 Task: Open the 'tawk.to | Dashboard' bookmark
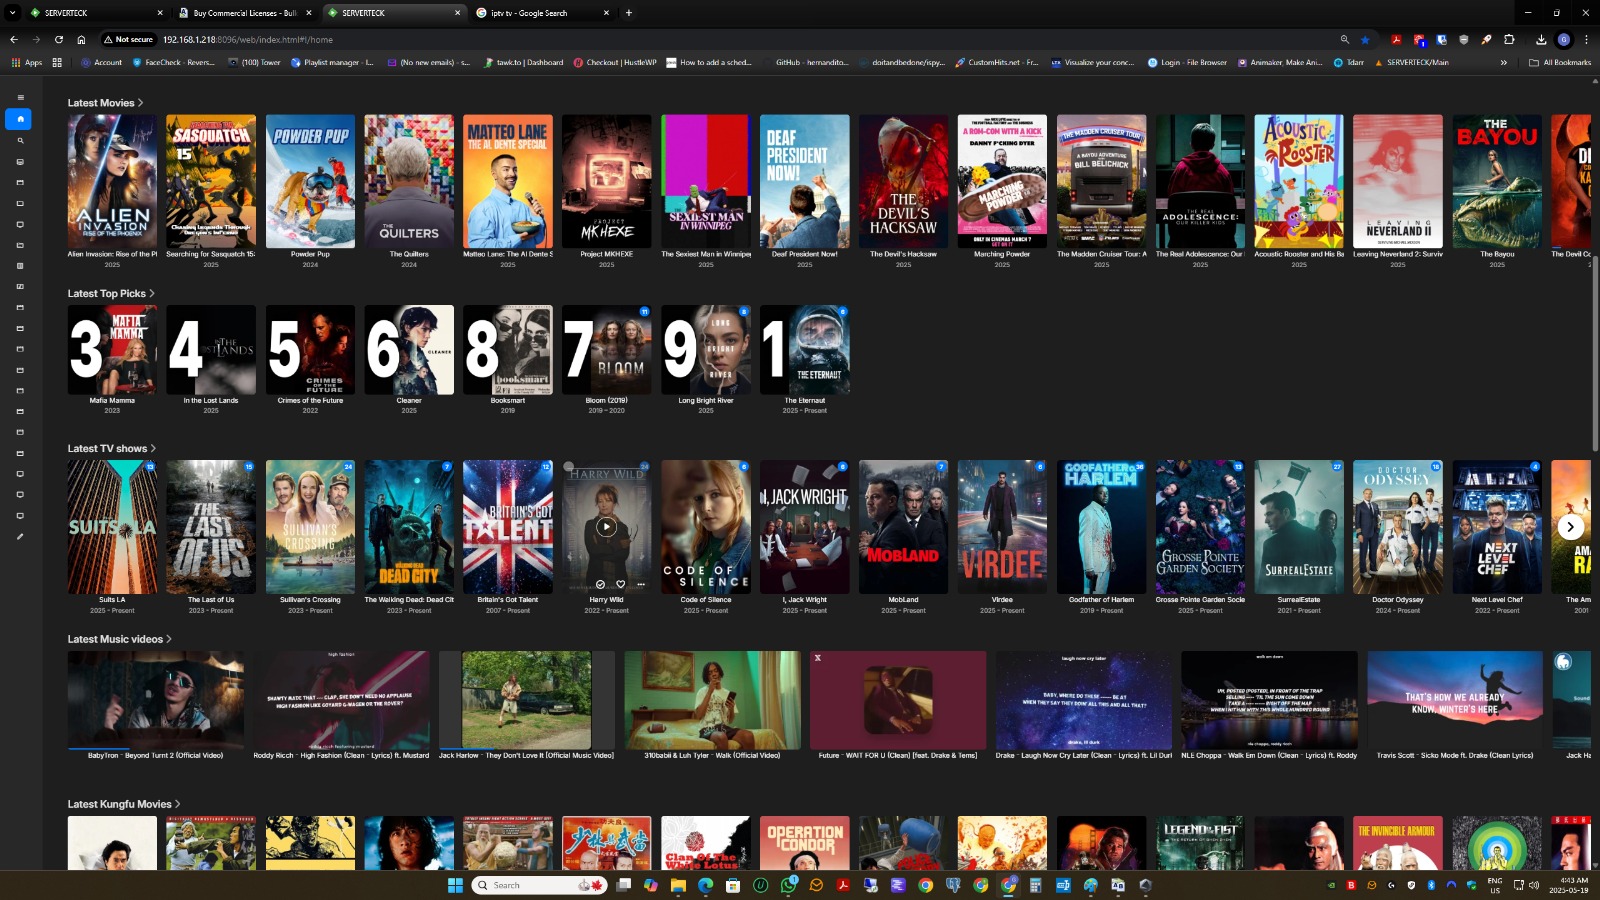523,62
